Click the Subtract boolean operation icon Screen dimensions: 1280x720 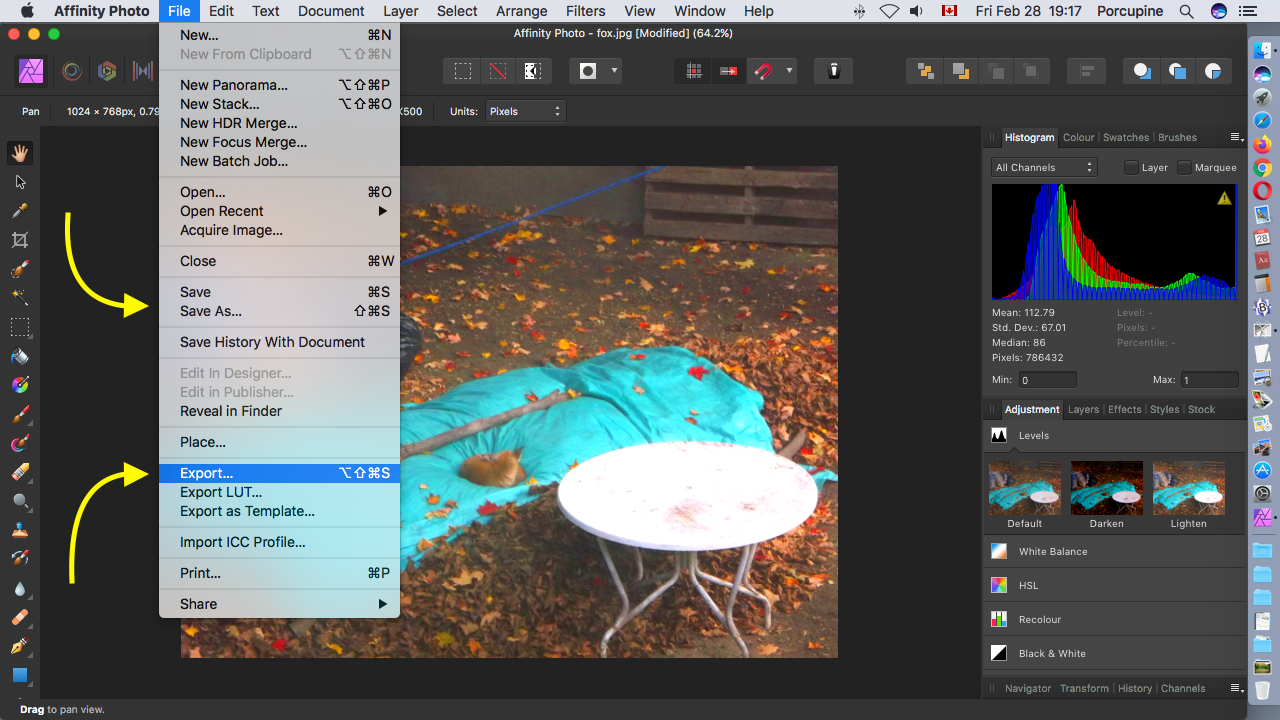tap(1177, 71)
